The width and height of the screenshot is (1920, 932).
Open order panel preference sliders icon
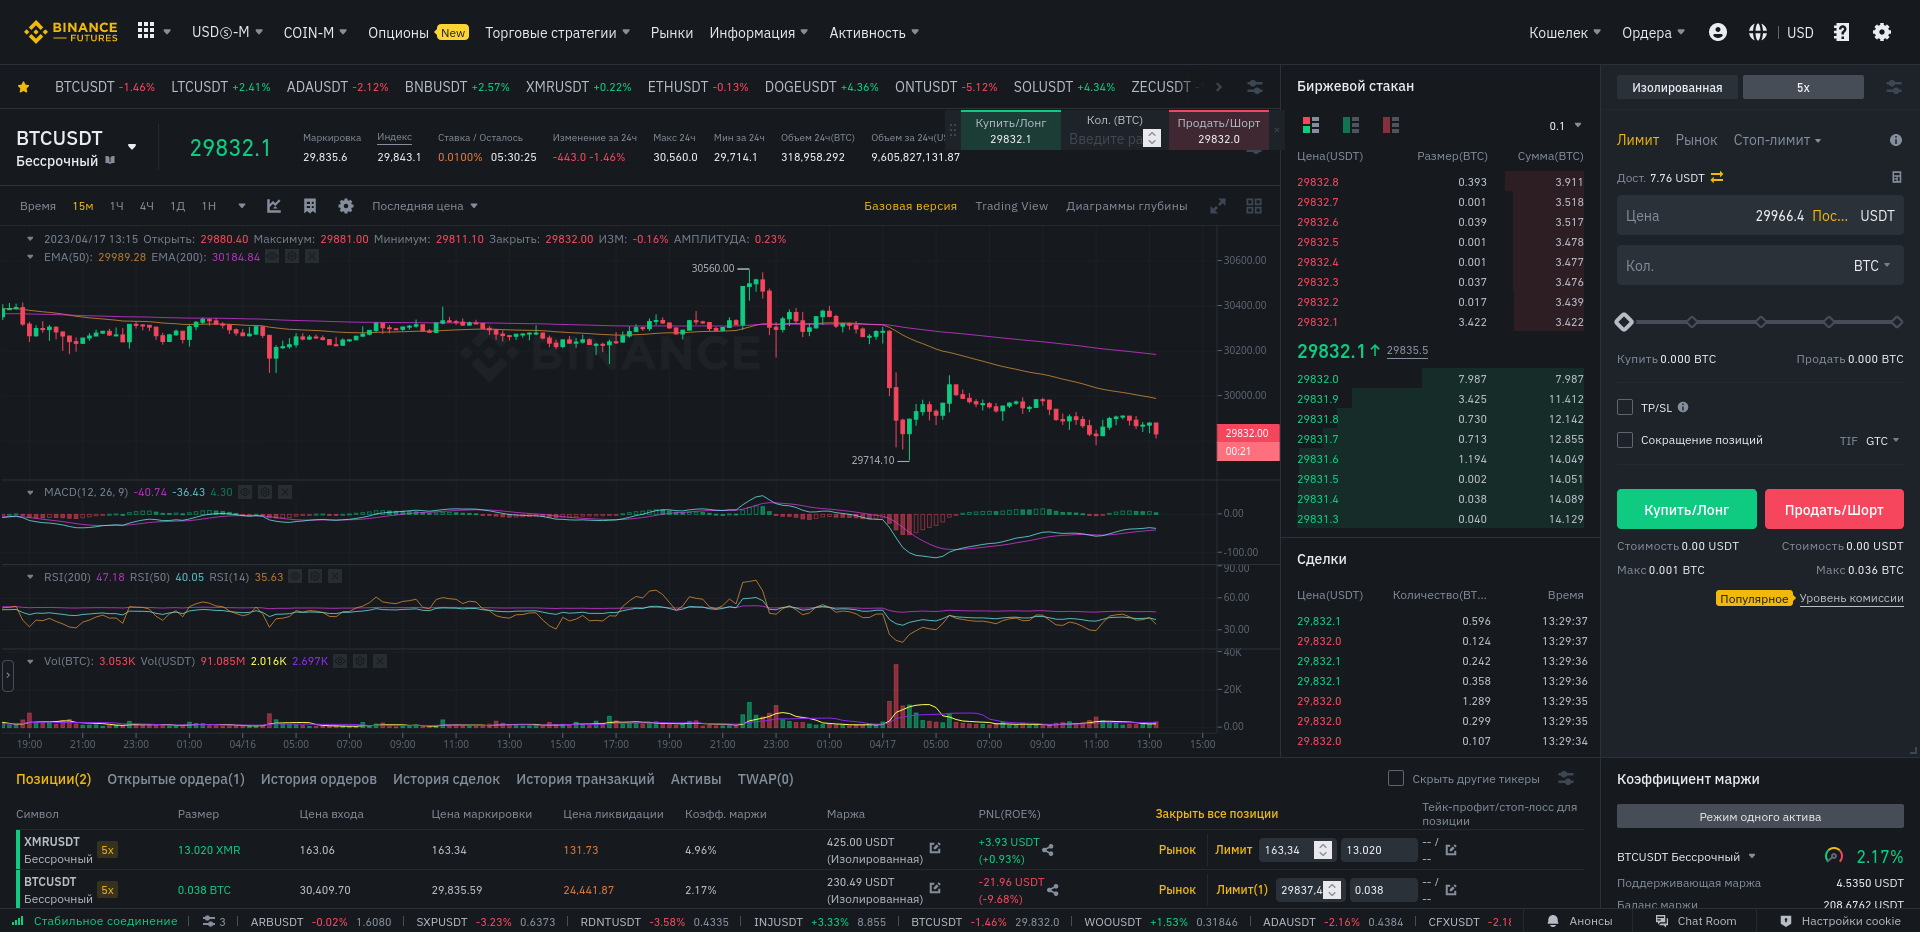point(1894,87)
